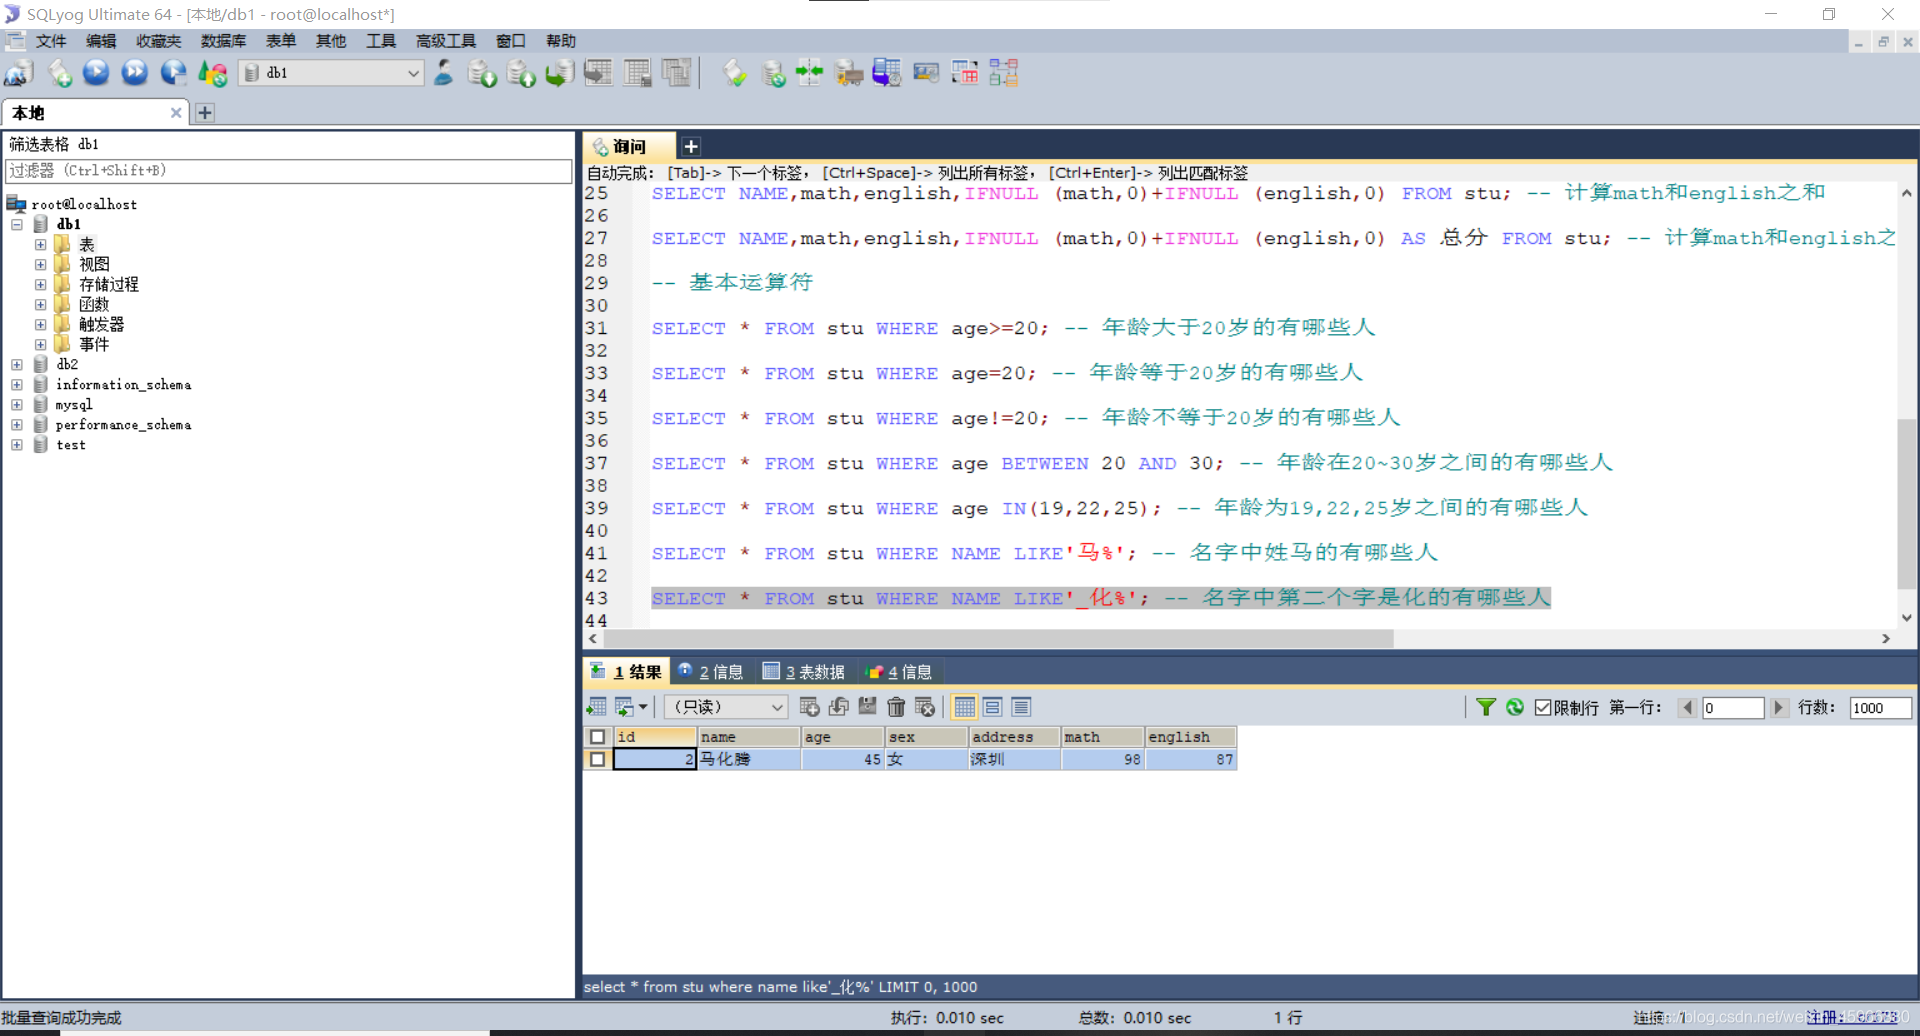Open the 文件 menu
Screen dimensions: 1920x1036
pos(51,41)
